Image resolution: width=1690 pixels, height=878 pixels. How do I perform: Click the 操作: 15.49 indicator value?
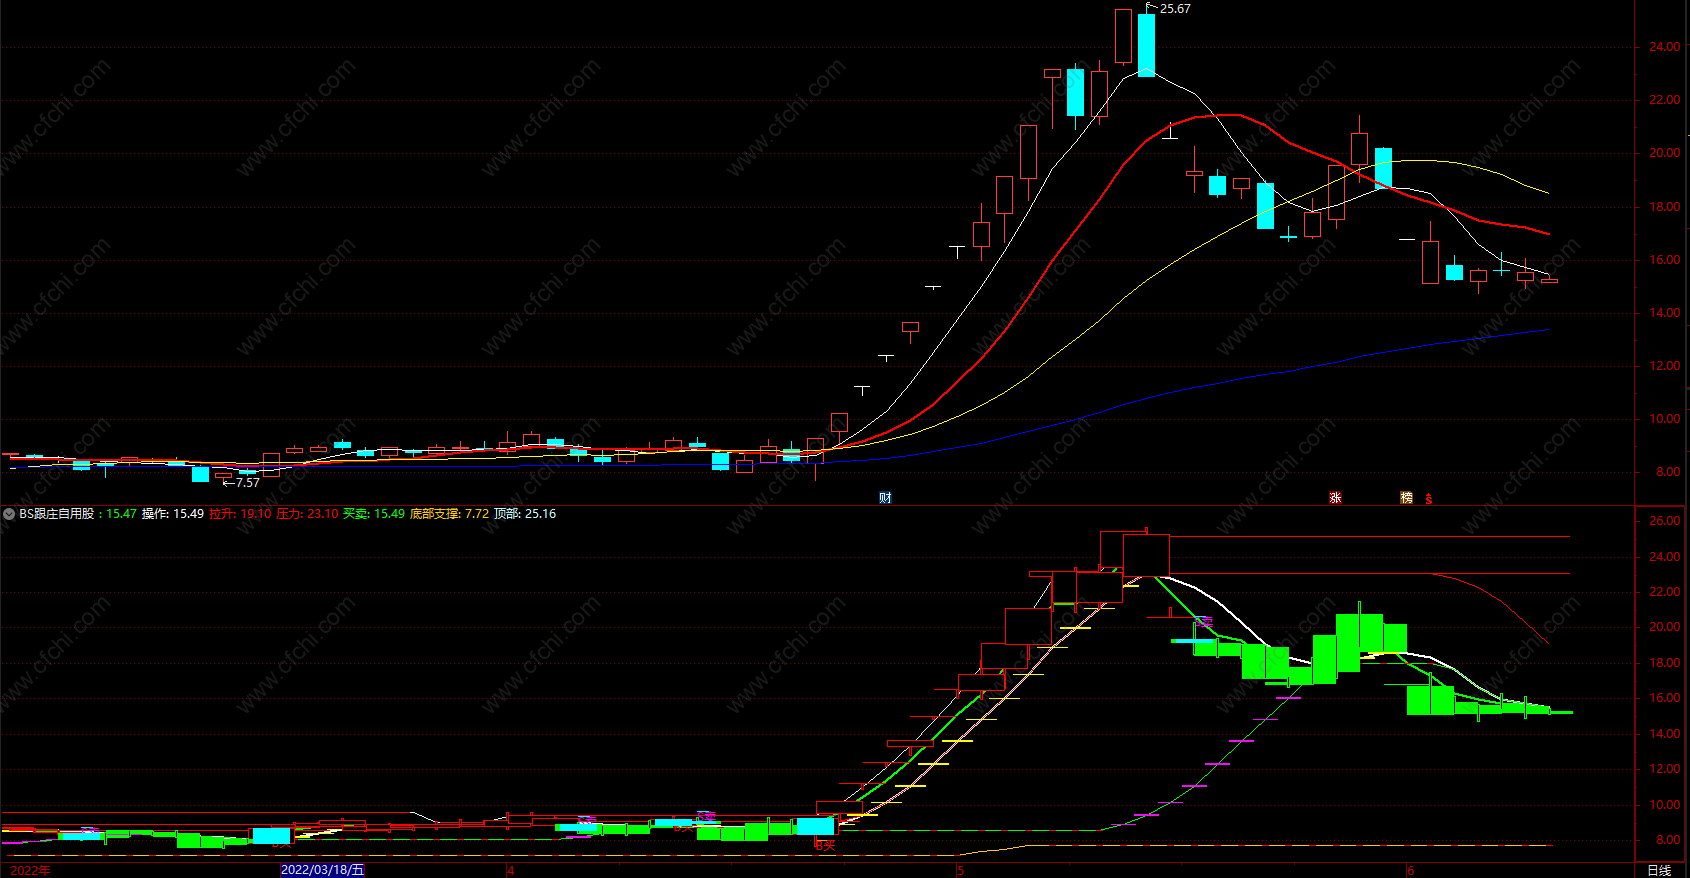[173, 514]
